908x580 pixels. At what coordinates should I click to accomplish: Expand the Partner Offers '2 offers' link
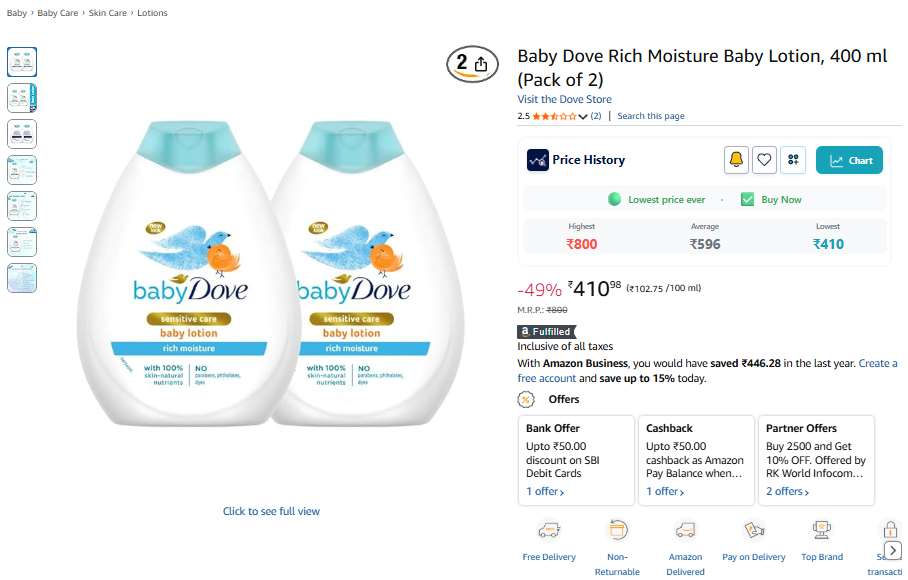[787, 492]
